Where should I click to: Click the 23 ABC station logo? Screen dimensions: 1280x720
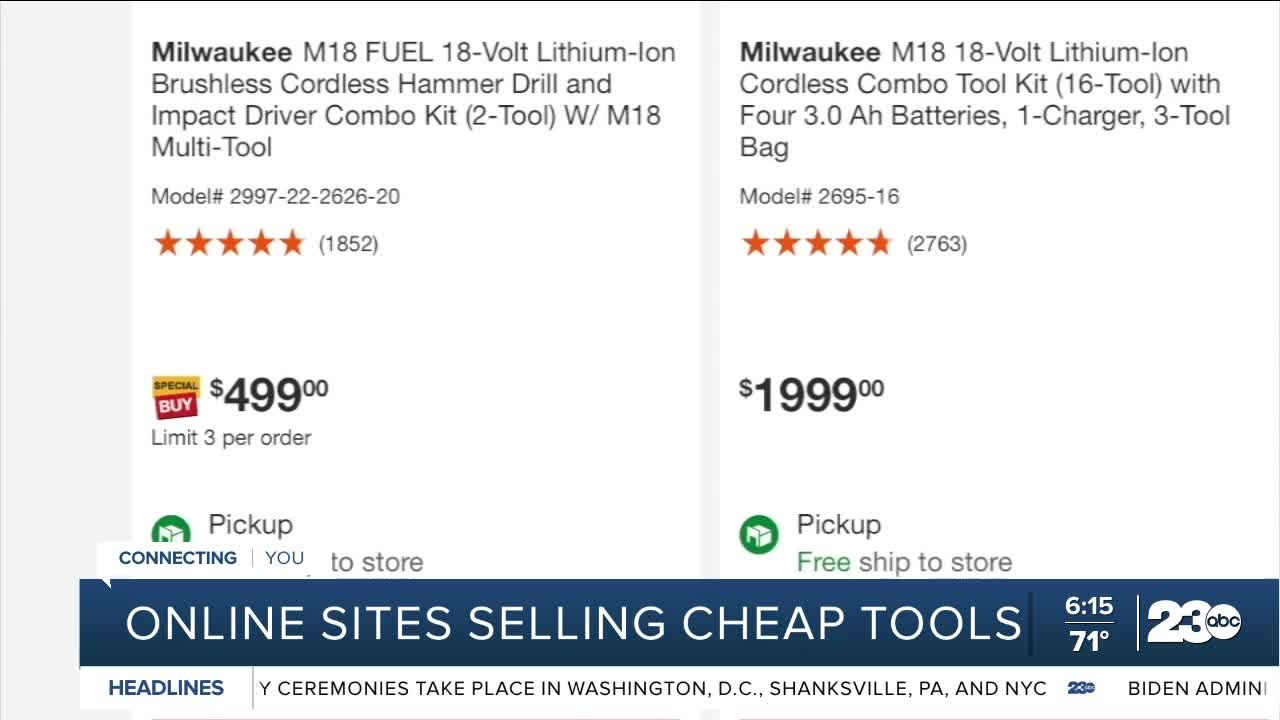click(x=1194, y=623)
